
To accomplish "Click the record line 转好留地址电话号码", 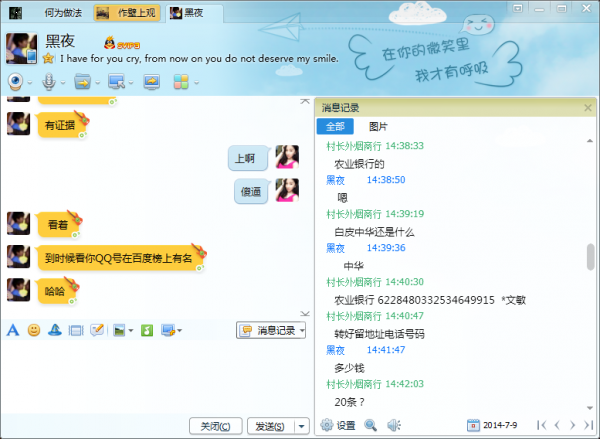I will pyautogui.click(x=379, y=334).
